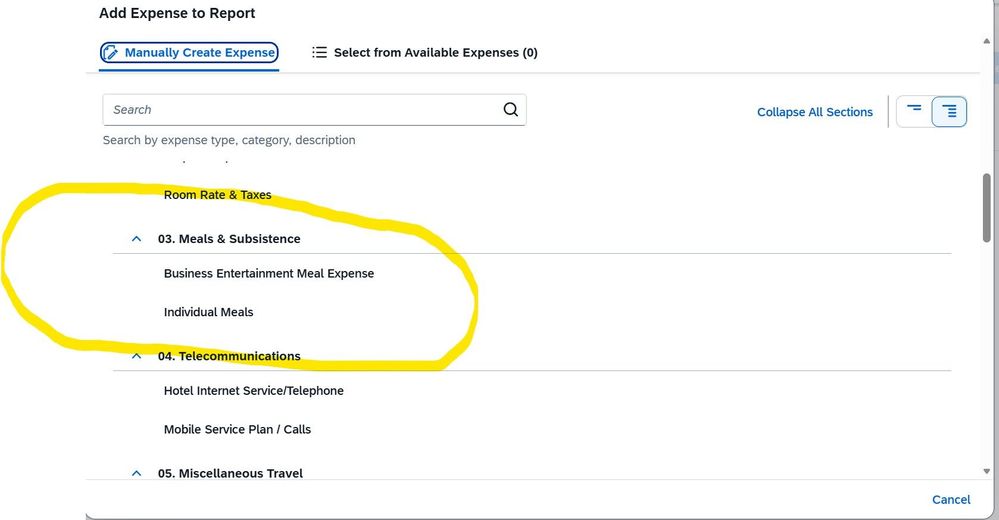
Task: Switch to grouped hierarchy view icon
Action: point(949,112)
